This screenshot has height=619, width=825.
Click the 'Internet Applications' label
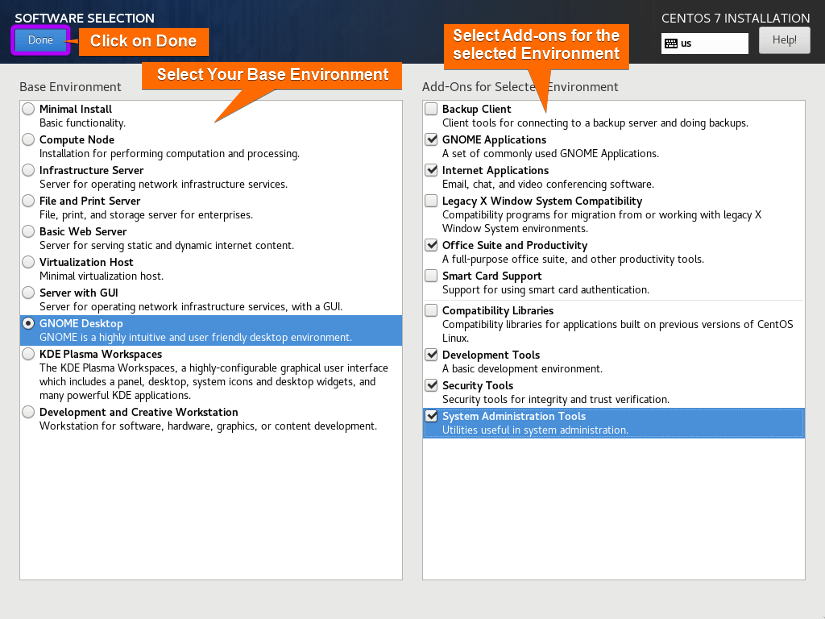point(496,170)
